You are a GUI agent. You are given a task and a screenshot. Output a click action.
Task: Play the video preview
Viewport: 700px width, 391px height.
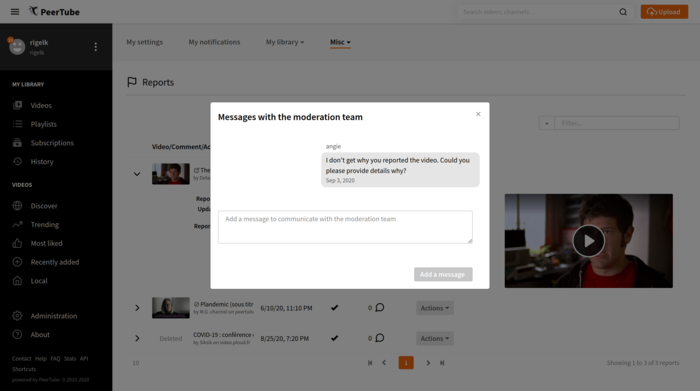[588, 241]
